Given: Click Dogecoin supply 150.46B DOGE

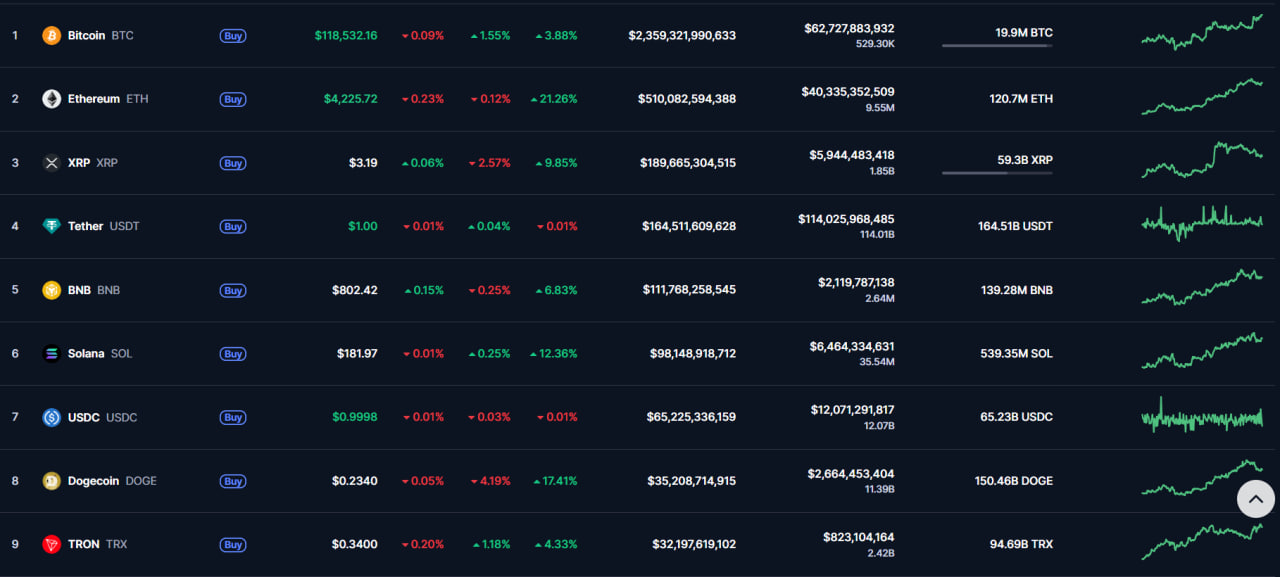Looking at the screenshot, I should (1013, 481).
